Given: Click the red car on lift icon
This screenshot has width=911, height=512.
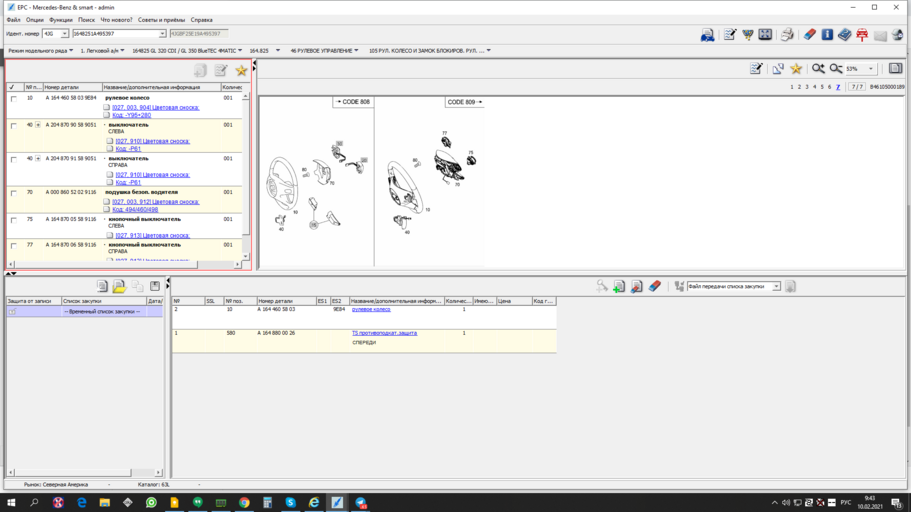Looking at the screenshot, I should coord(862,35).
